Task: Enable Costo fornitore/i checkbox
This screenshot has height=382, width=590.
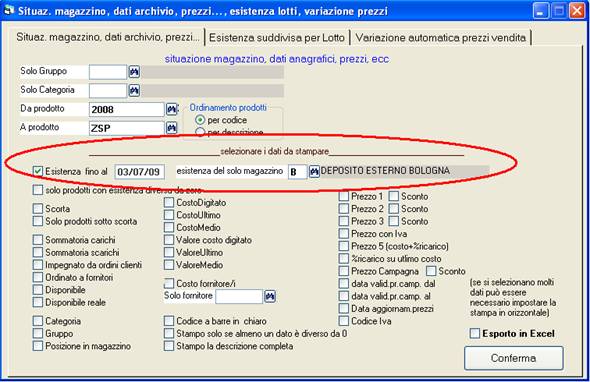Action: [169, 283]
